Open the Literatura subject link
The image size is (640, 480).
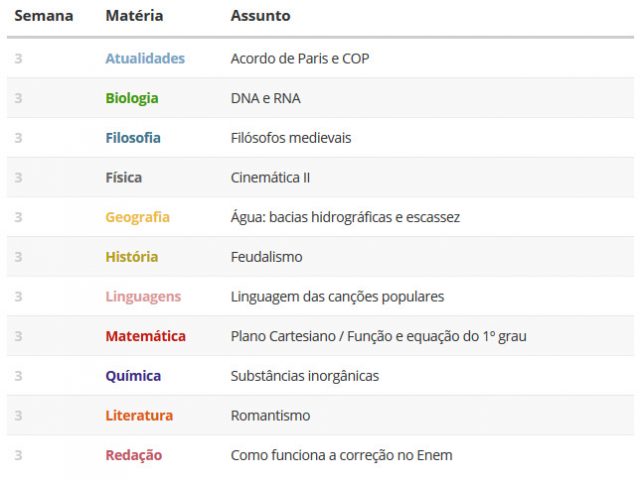[139, 415]
